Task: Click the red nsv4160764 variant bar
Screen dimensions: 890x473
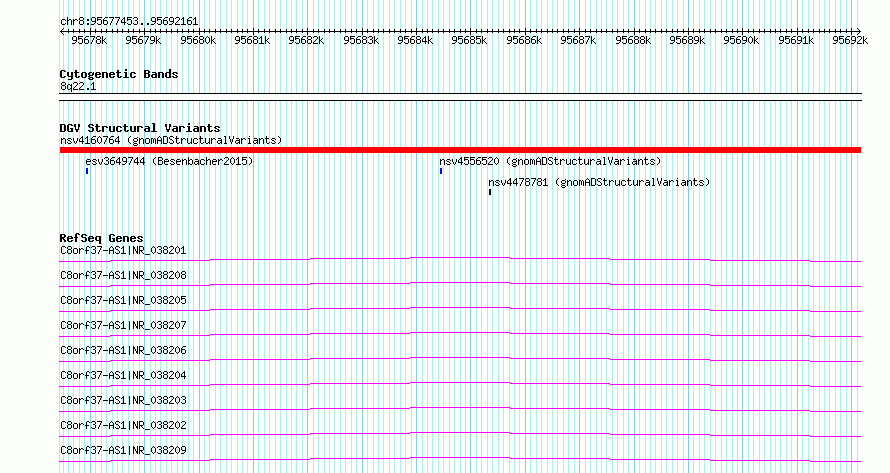Action: click(x=460, y=150)
